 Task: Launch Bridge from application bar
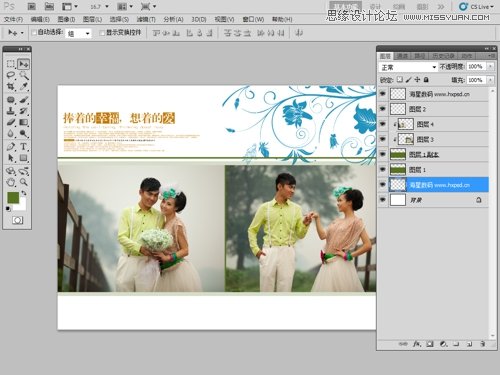point(32,6)
